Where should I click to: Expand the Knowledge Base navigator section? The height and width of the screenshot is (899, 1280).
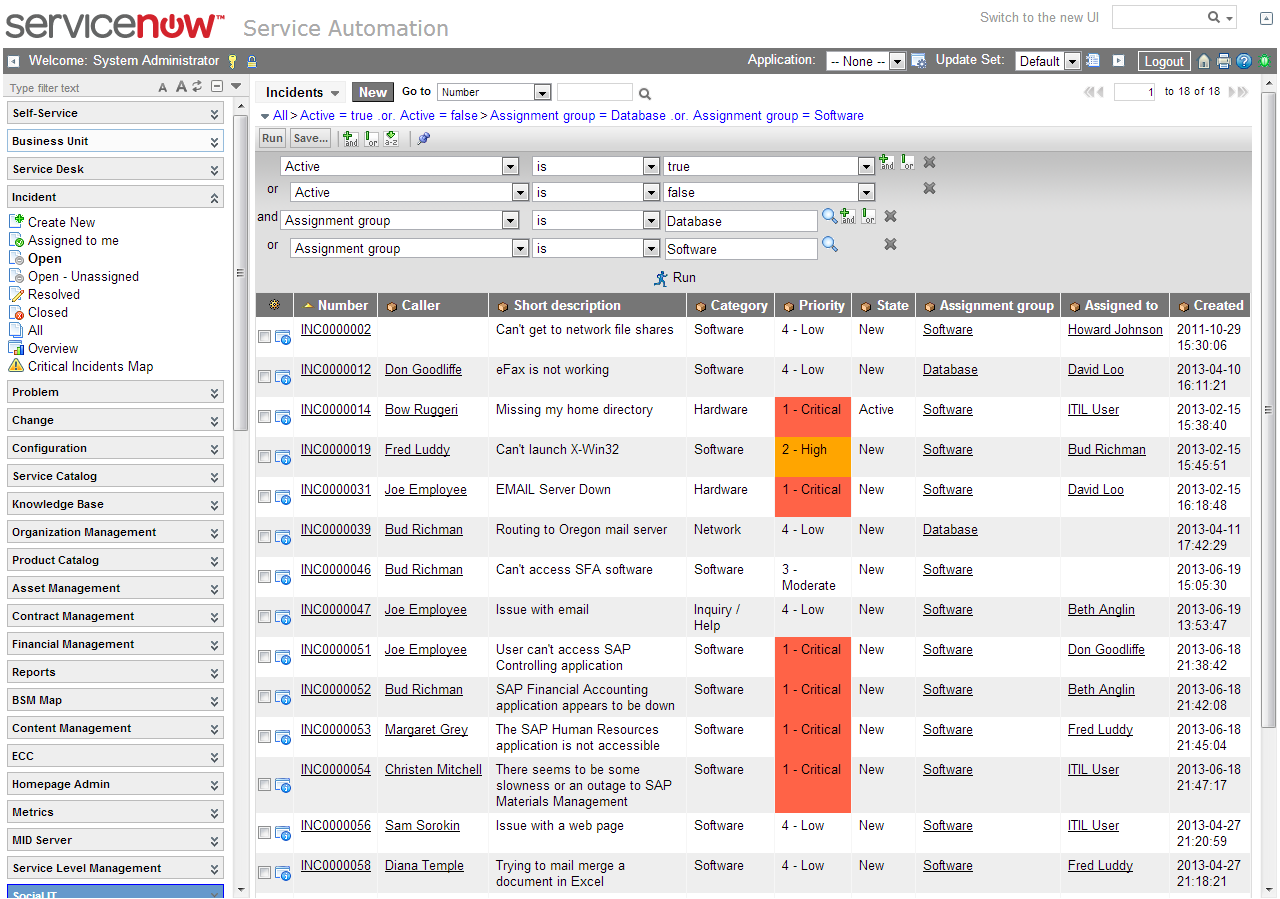(115, 504)
